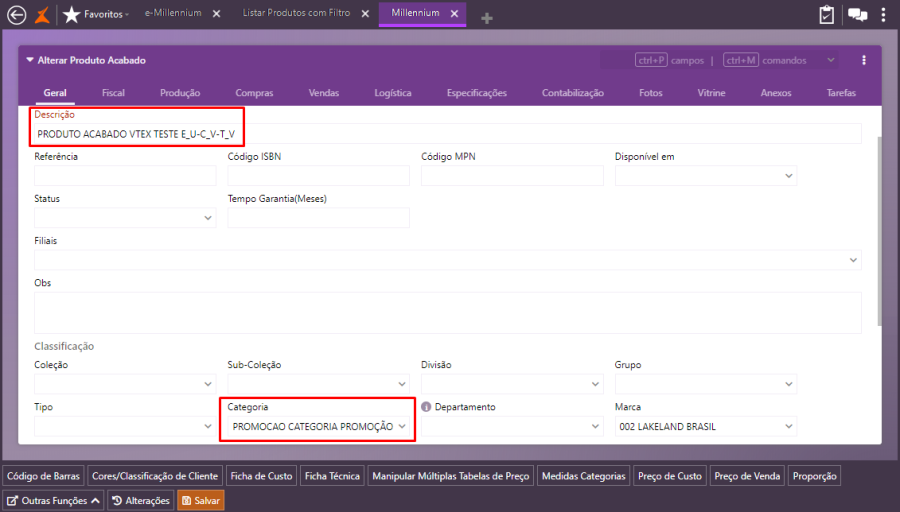
Task: Open the Anexos tab
Action: pyautogui.click(x=776, y=93)
